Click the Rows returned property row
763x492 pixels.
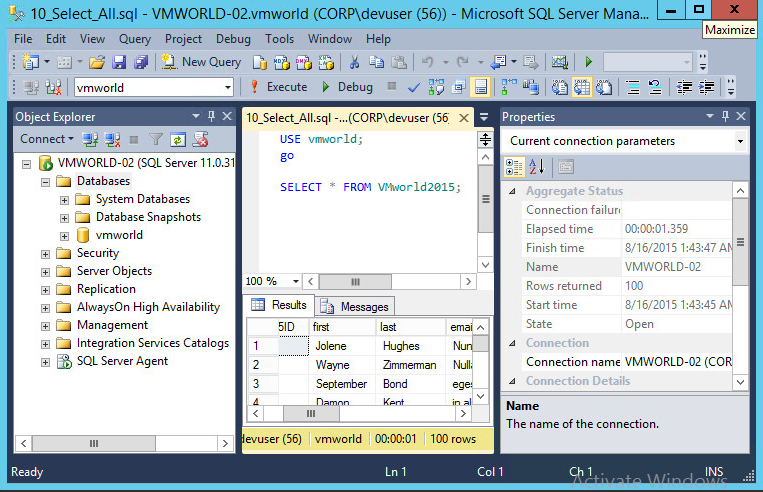(x=626, y=286)
